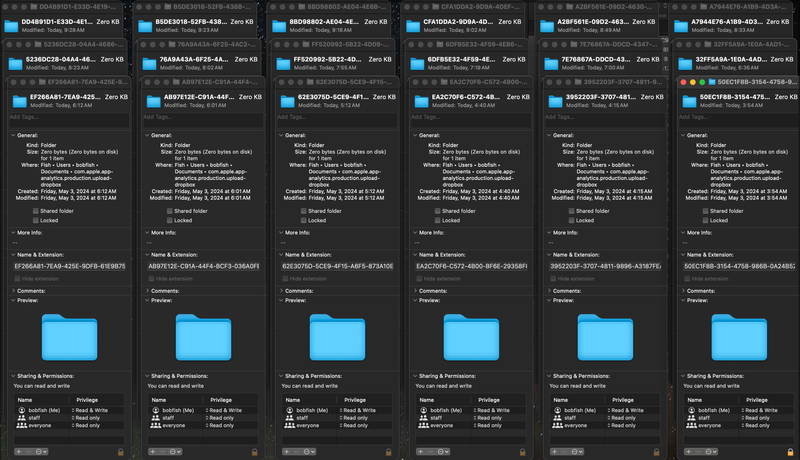Select everyone row in 50EC1F8B permissions table

click(739, 425)
